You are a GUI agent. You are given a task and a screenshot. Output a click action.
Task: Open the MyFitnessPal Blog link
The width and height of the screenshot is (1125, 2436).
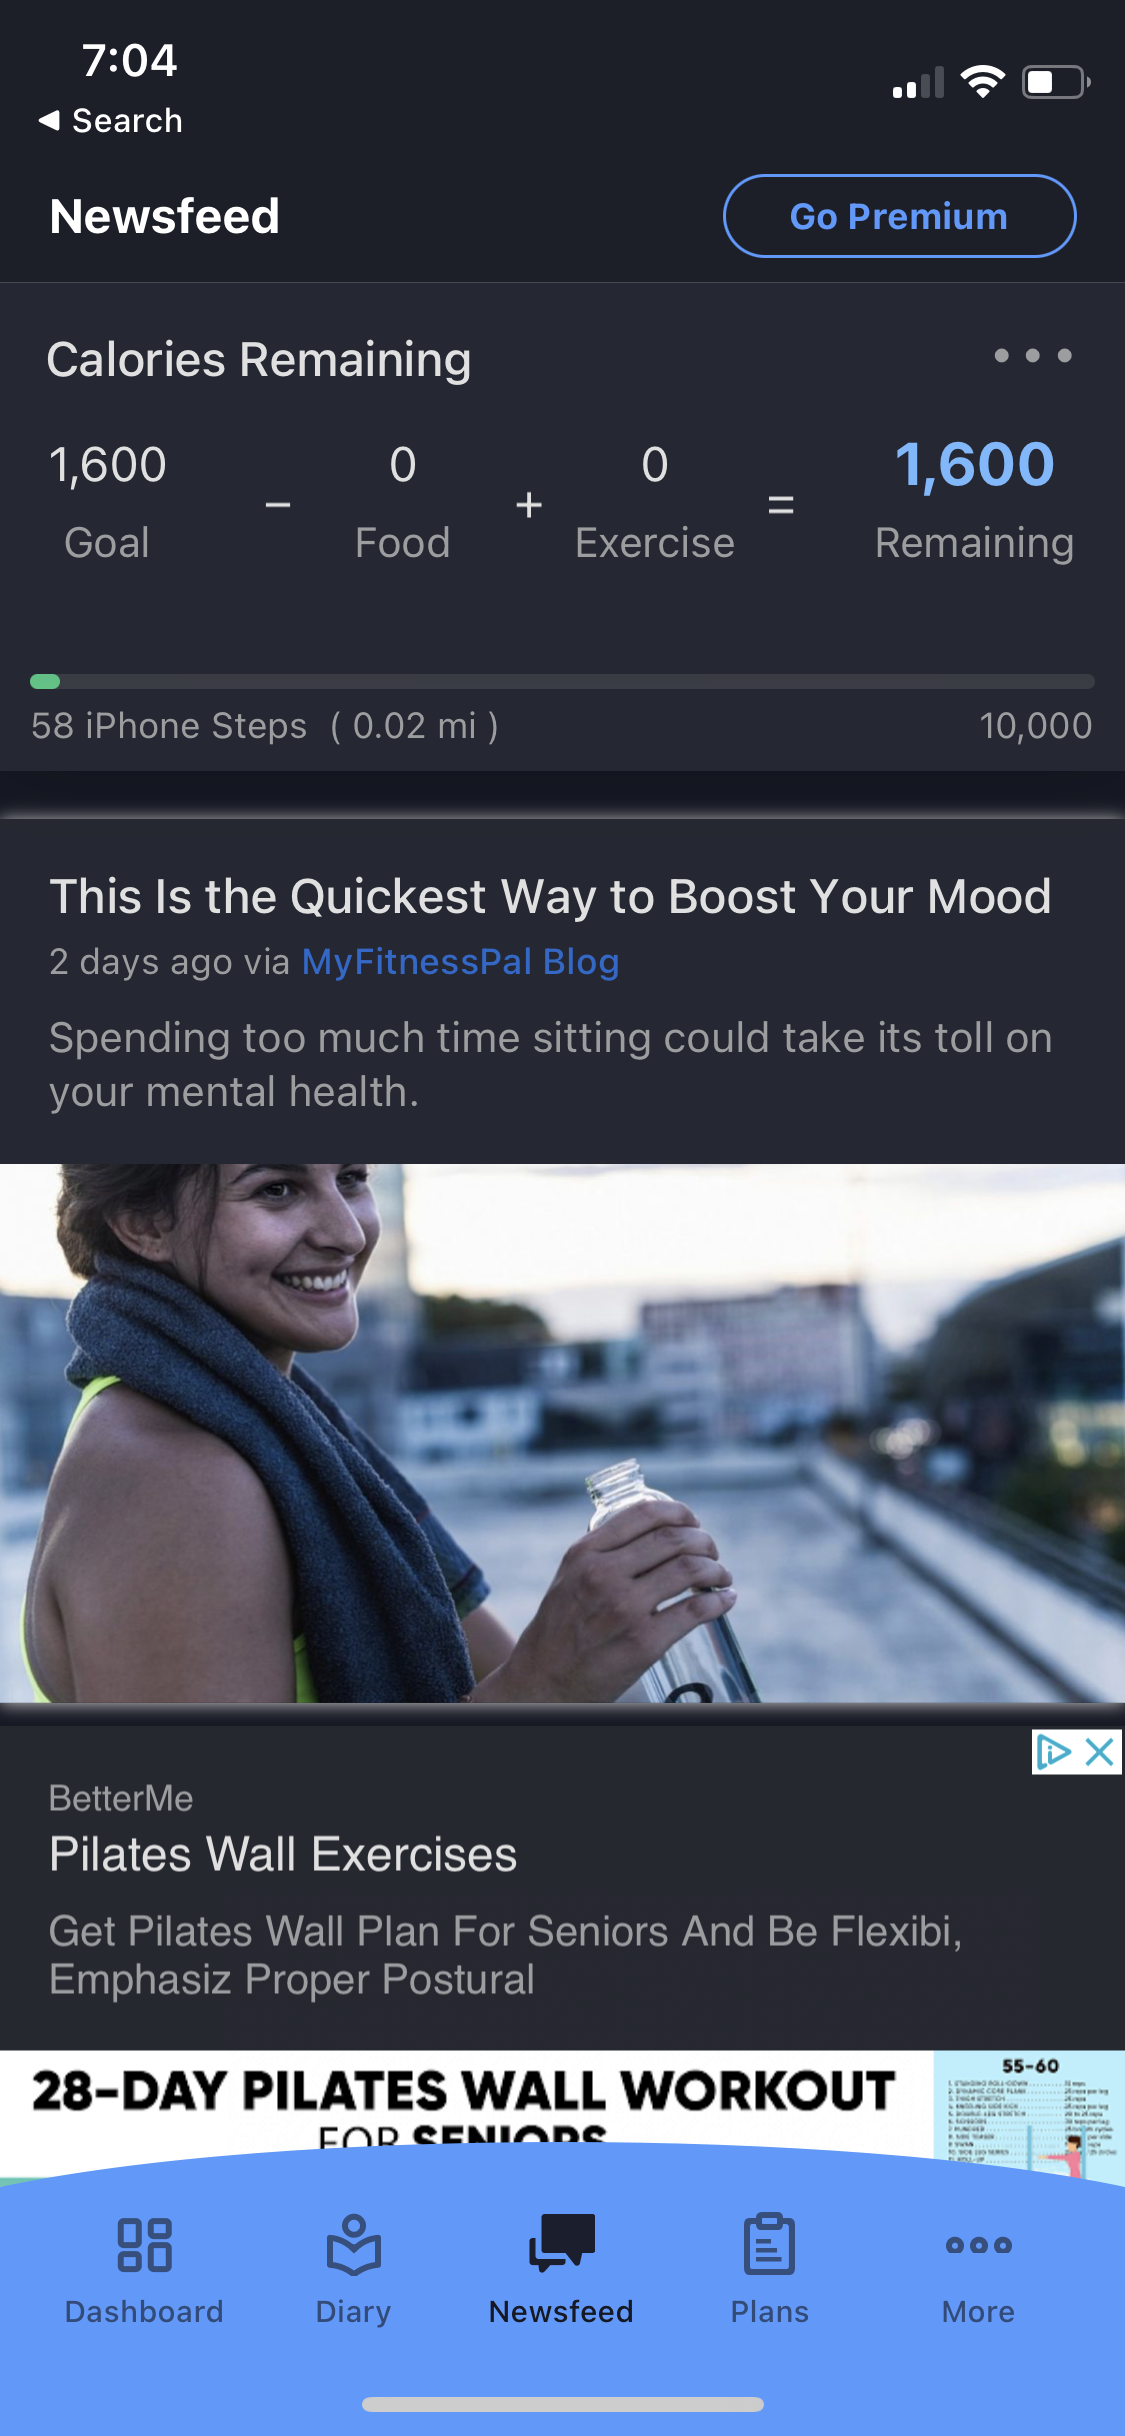(x=460, y=962)
